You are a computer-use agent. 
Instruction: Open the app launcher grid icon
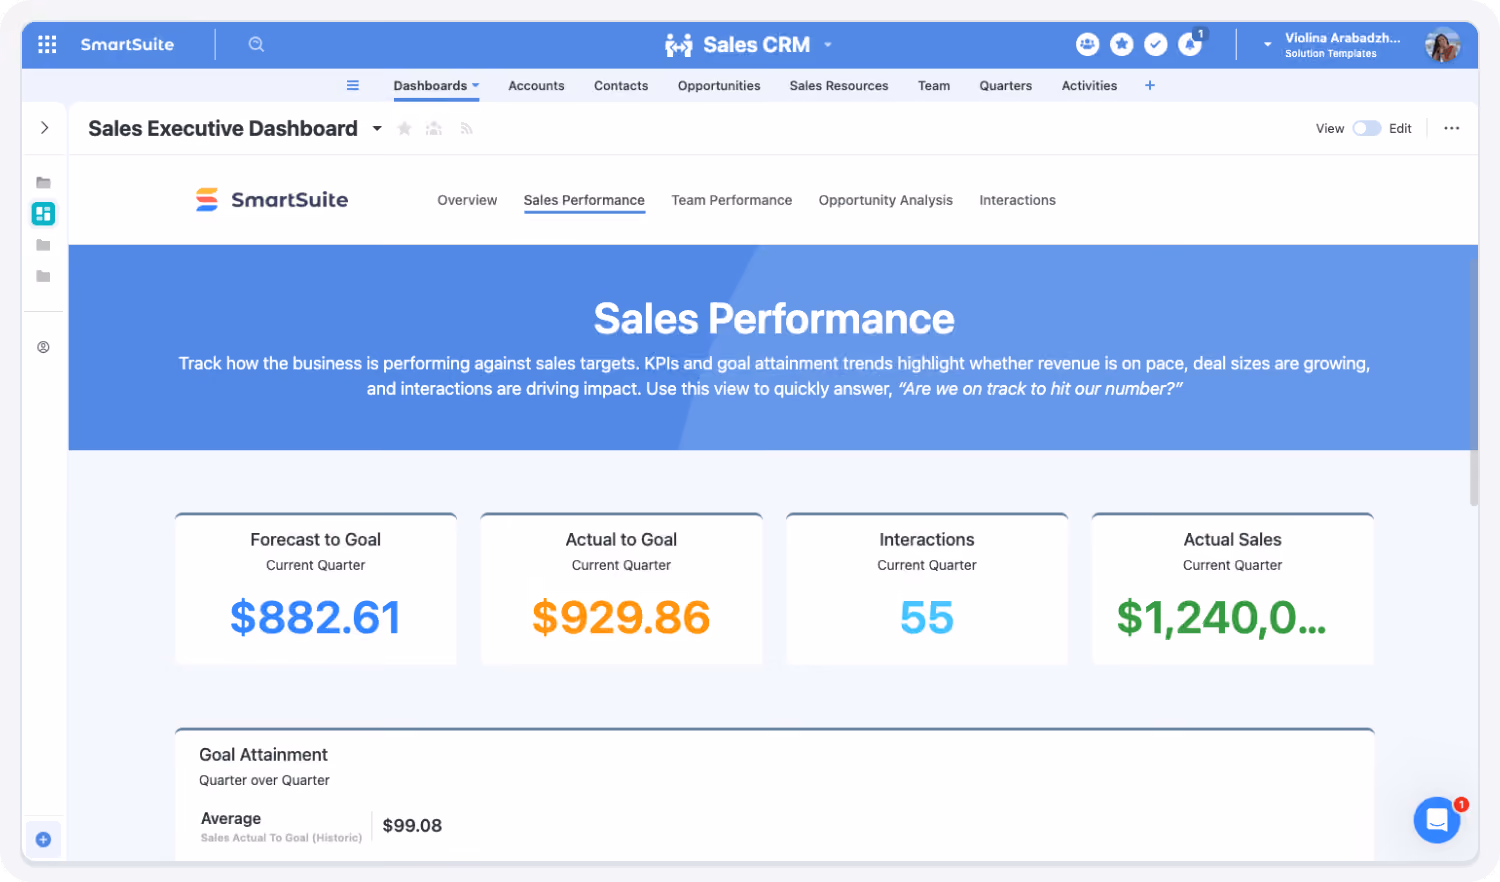click(47, 44)
